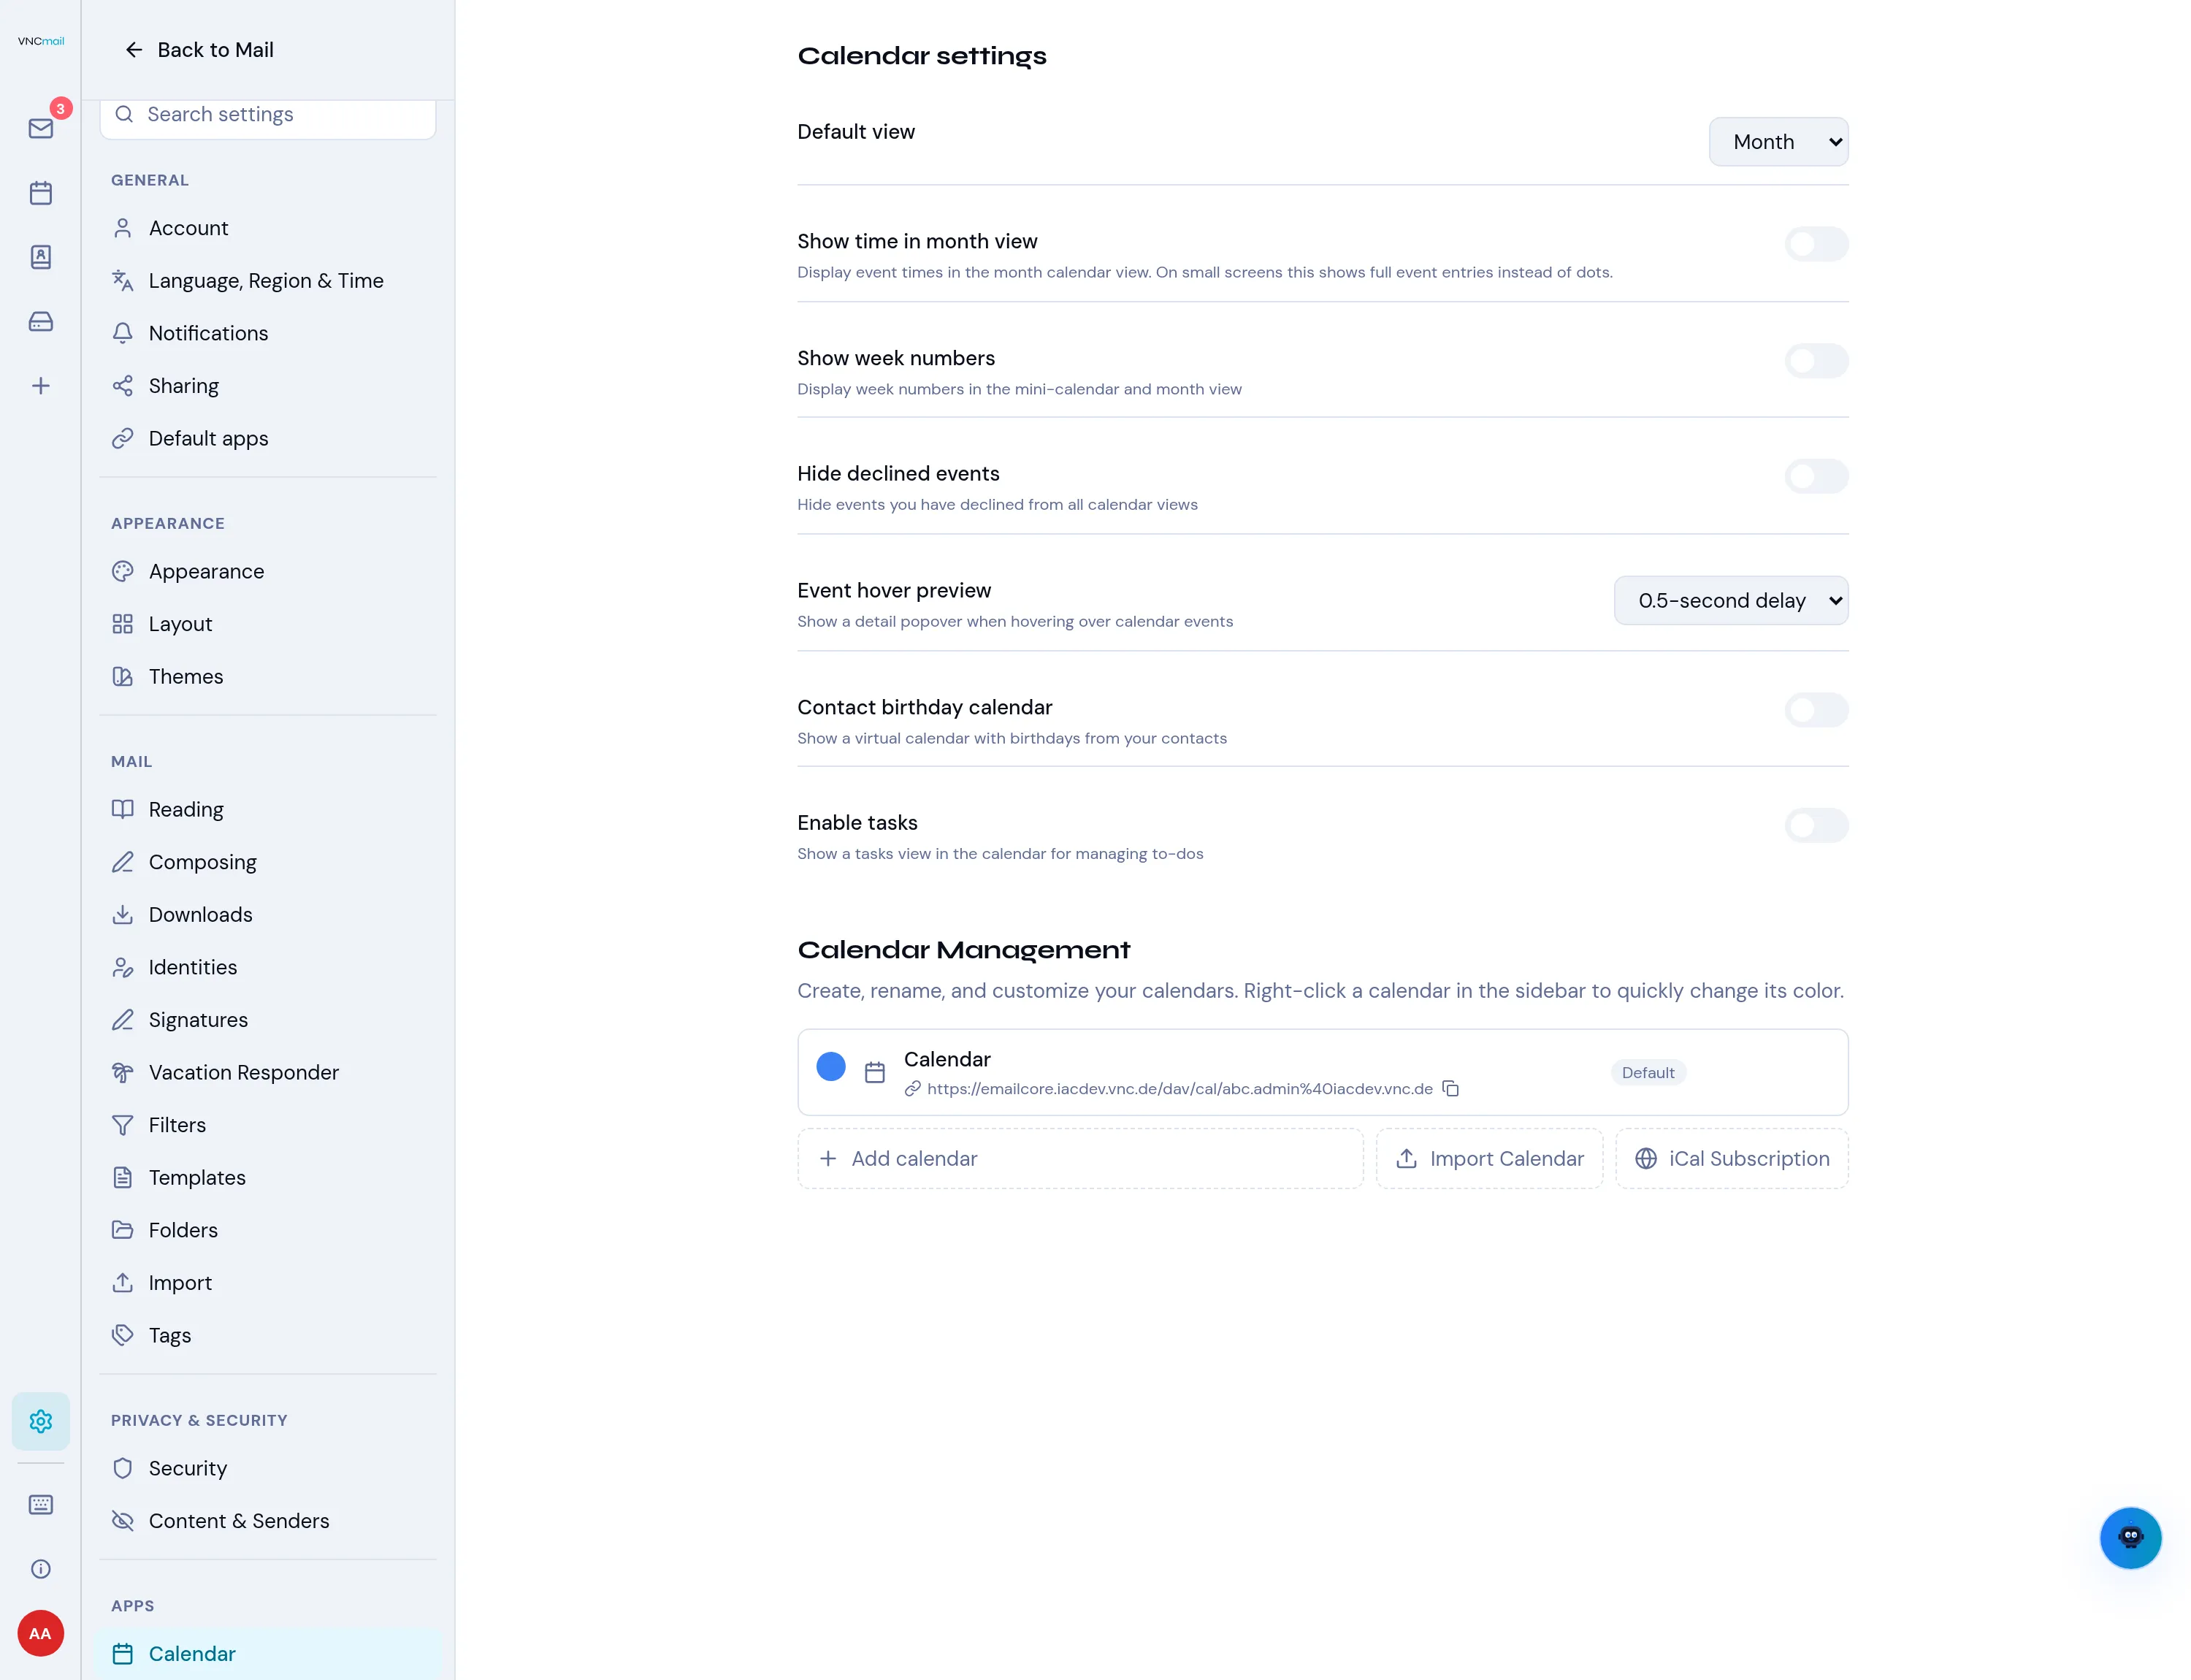Open Language, Region & Time settings

[x=268, y=281]
